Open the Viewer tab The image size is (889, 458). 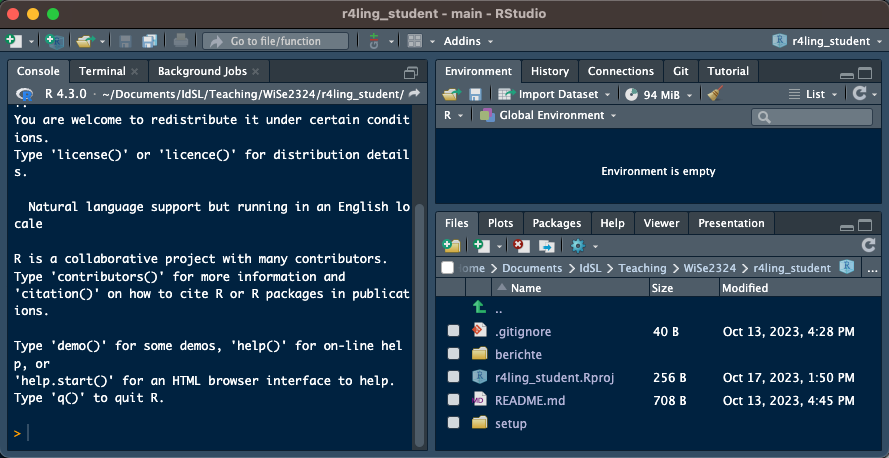[661, 223]
